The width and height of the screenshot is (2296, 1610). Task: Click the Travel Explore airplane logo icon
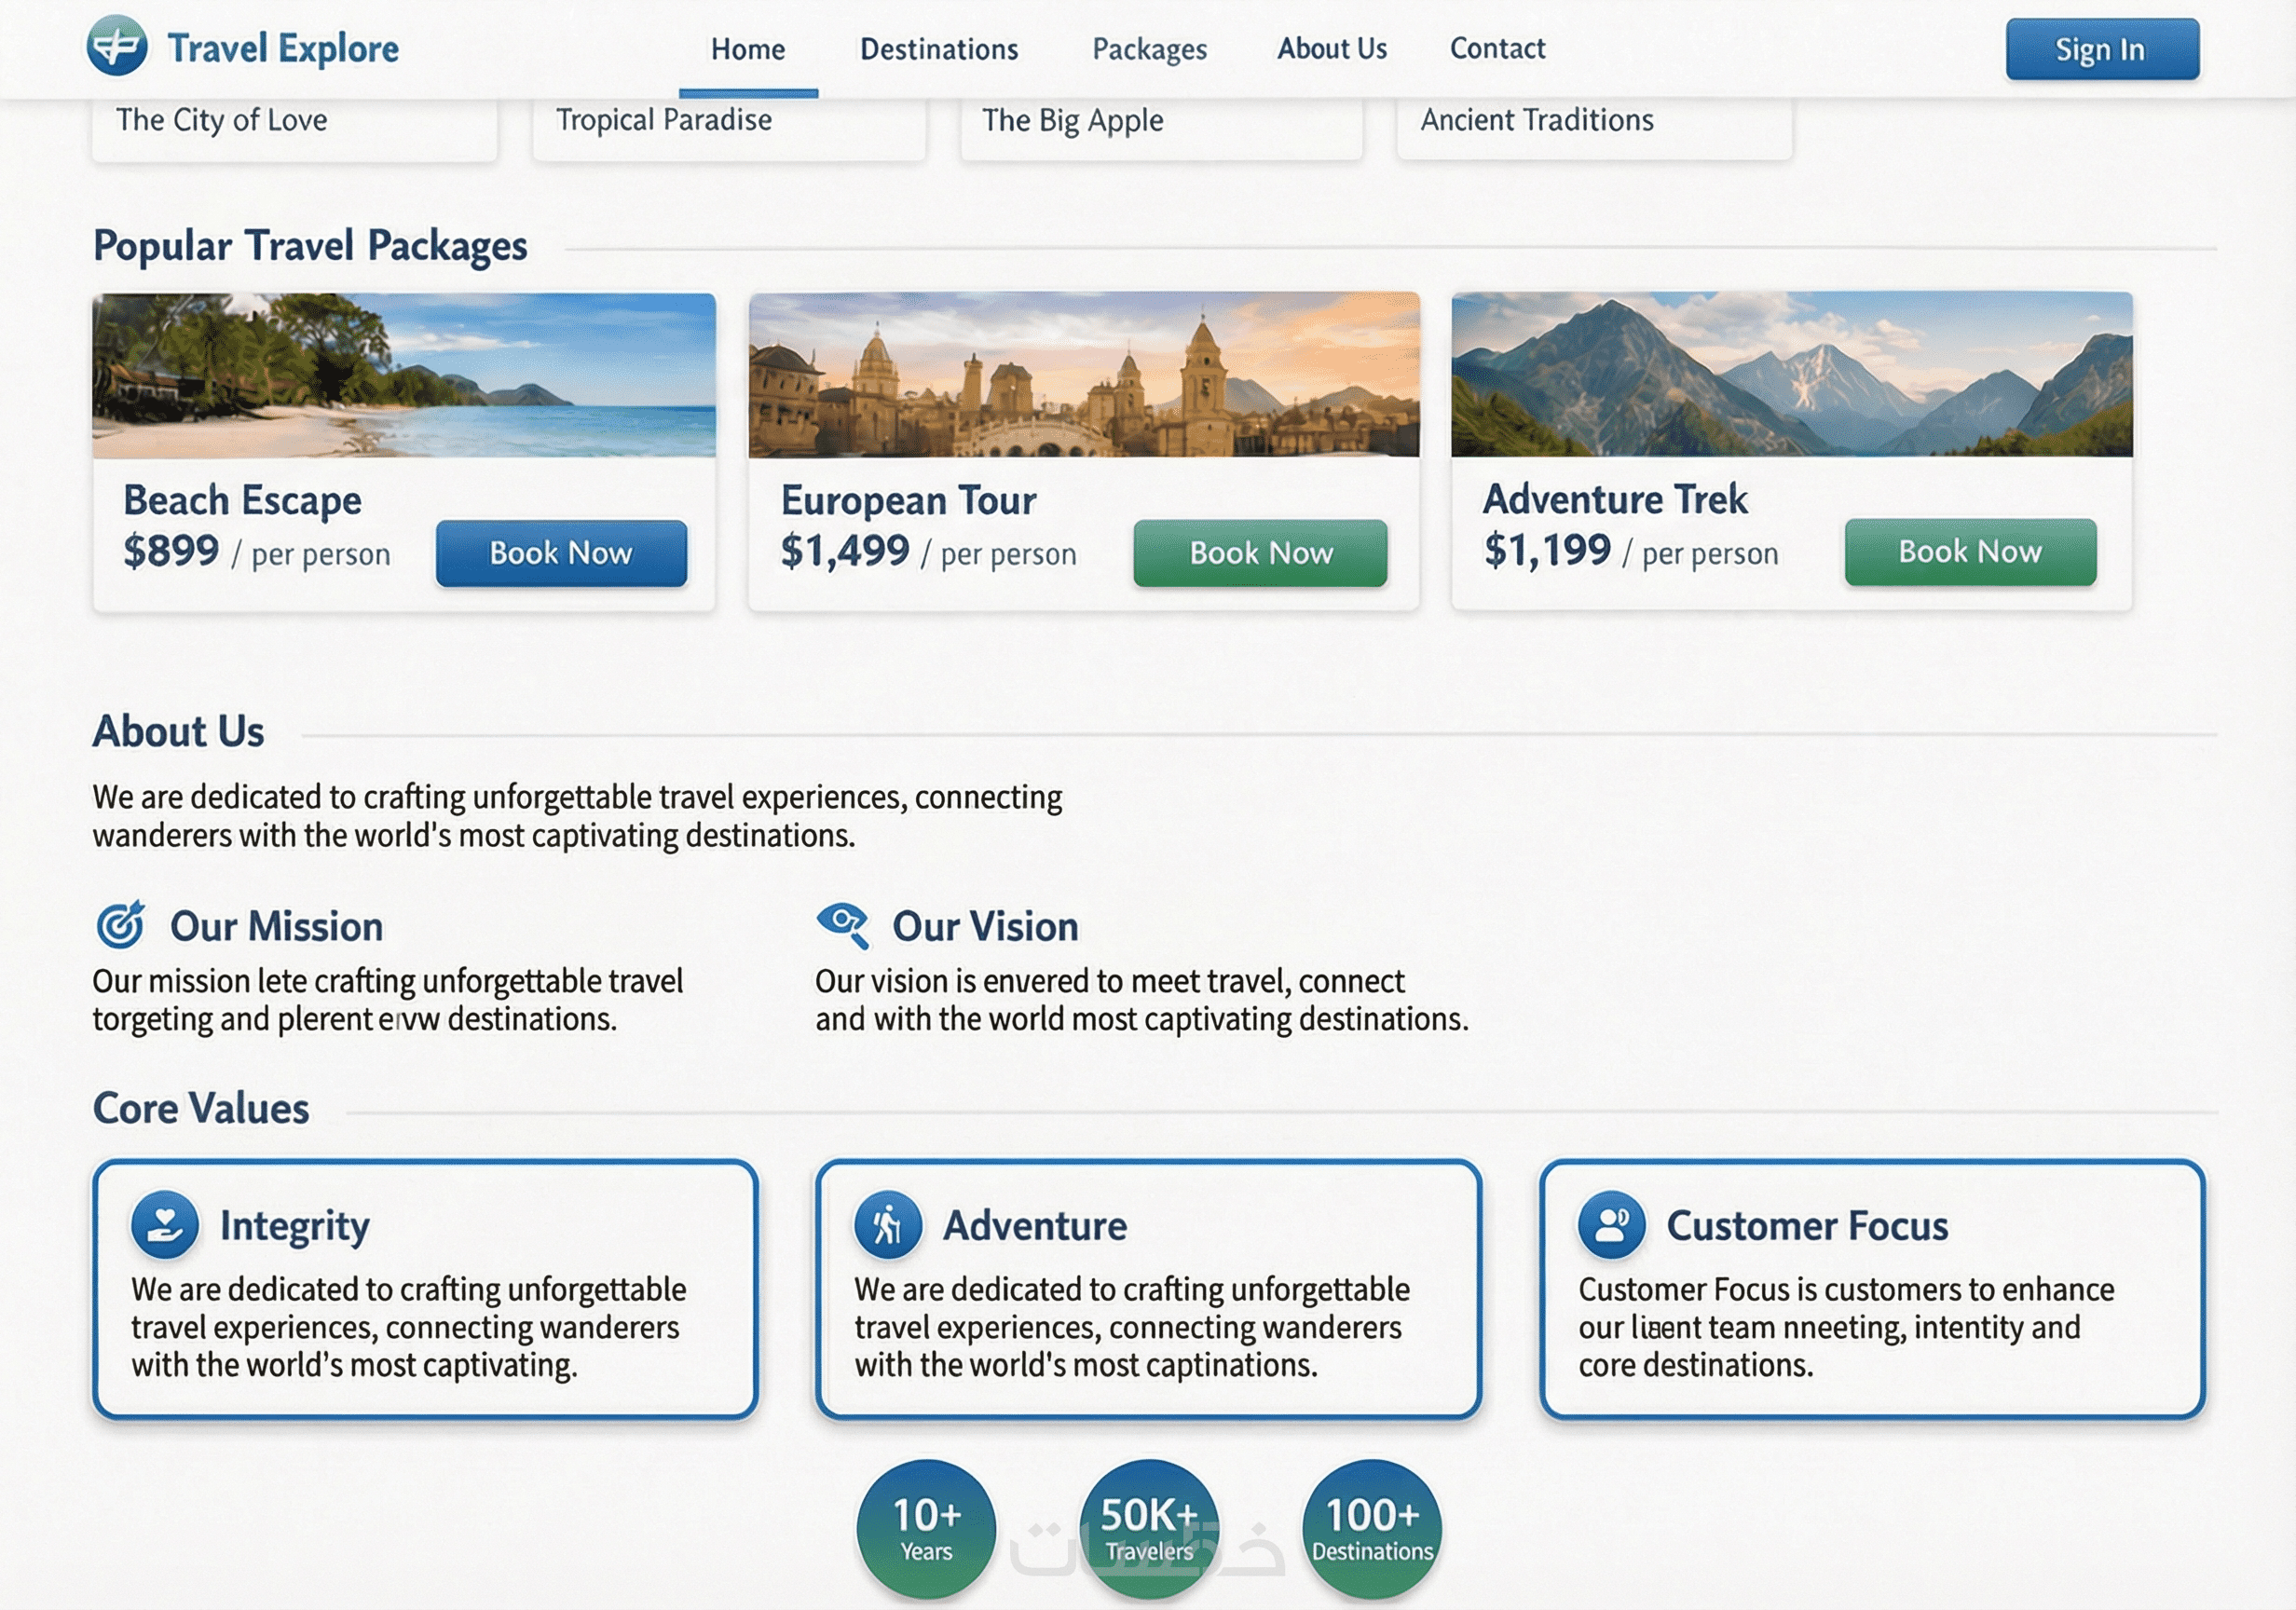[x=117, y=46]
